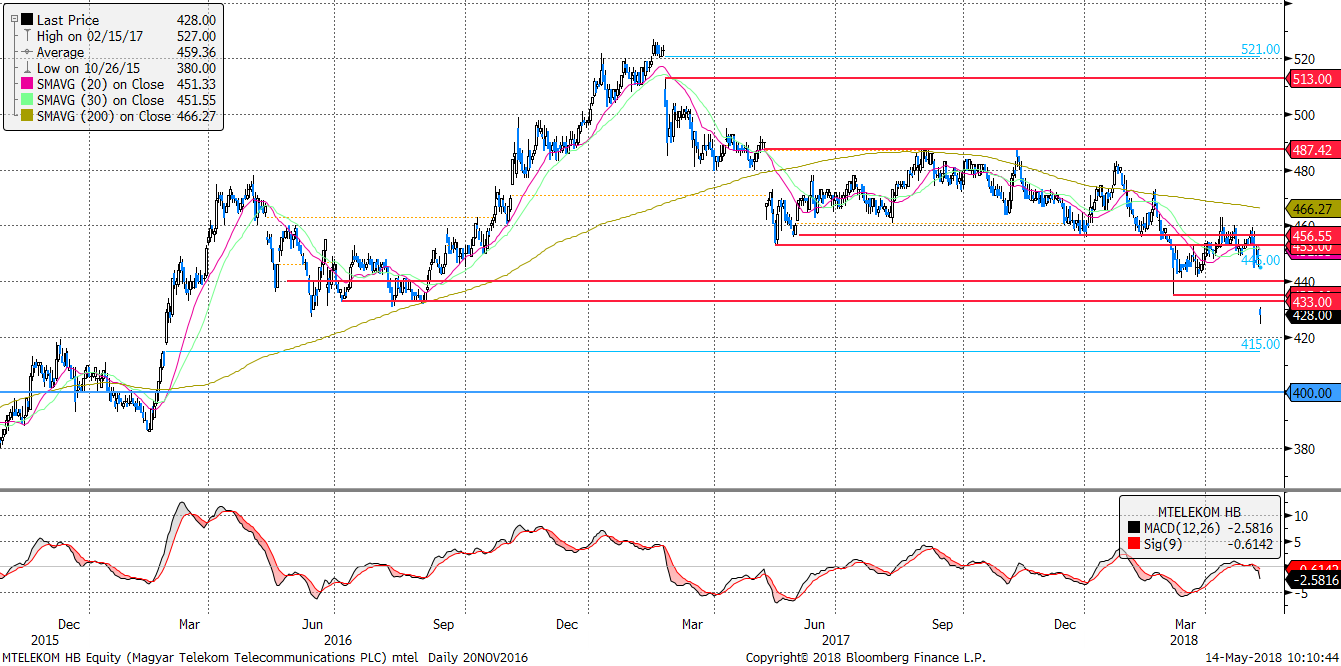Click the olive SMAVG (200) legend swatch
Viewport: 1341px width, 666px height.
[26, 116]
